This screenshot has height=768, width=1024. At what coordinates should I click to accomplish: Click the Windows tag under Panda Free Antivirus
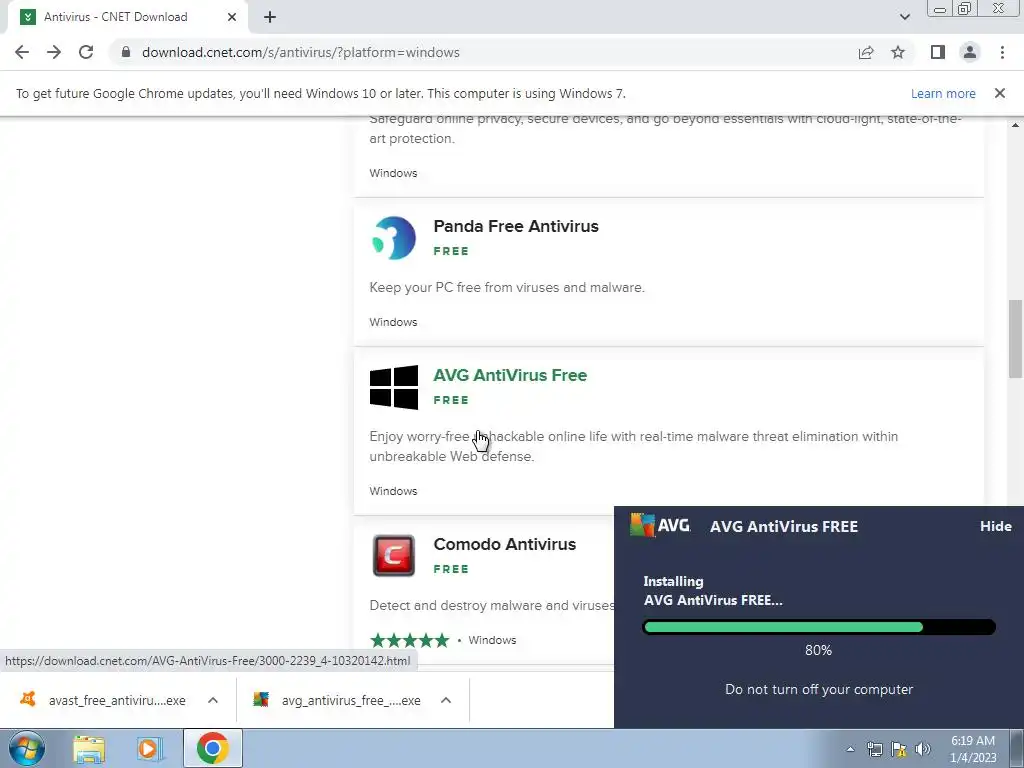[393, 322]
